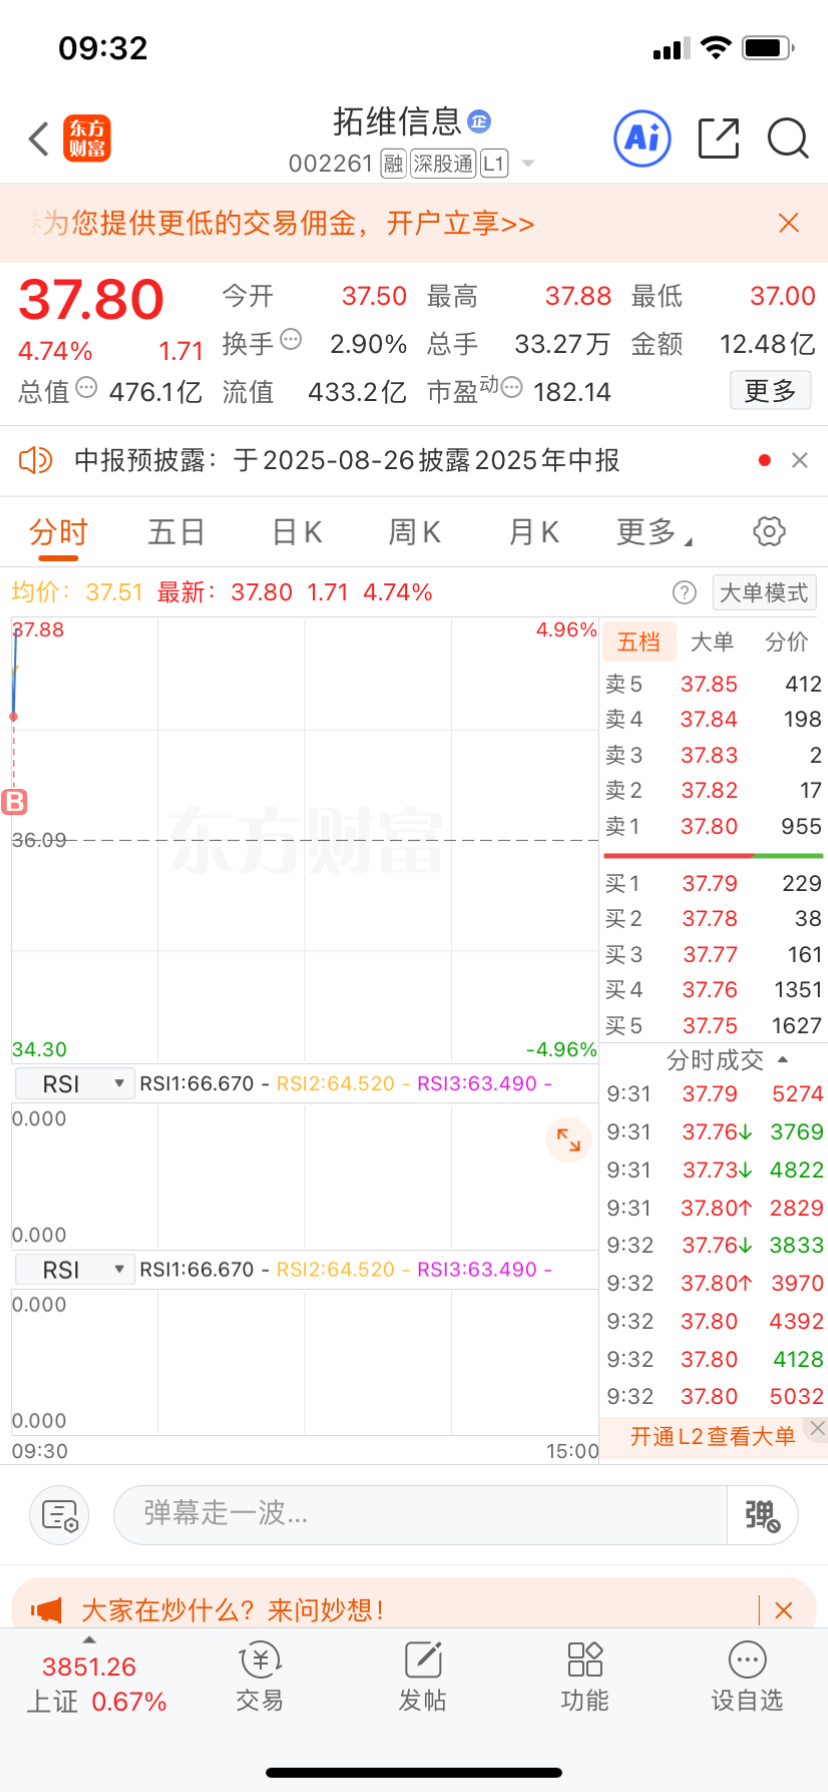828x1792 pixels.
Task: Tap the L1 level tag
Action: (494, 164)
